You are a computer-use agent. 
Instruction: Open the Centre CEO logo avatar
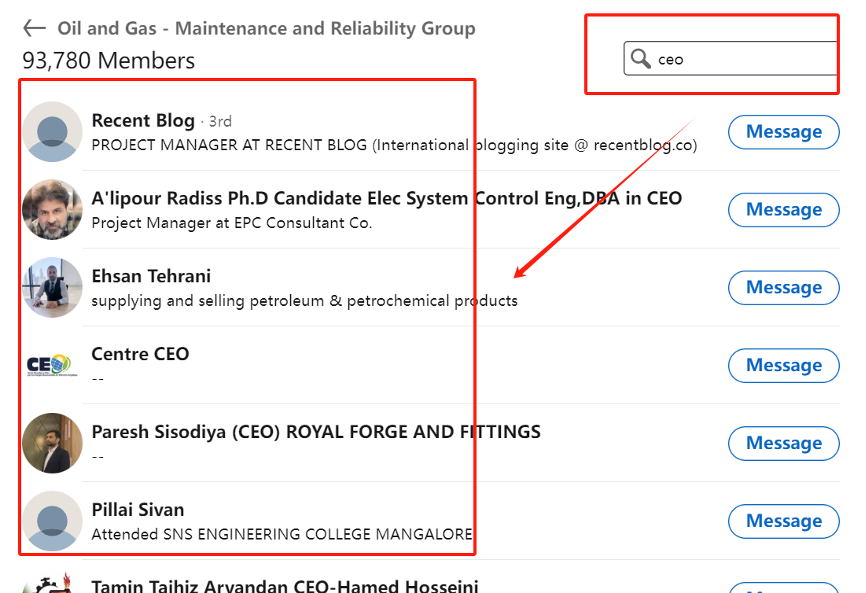pyautogui.click(x=52, y=366)
